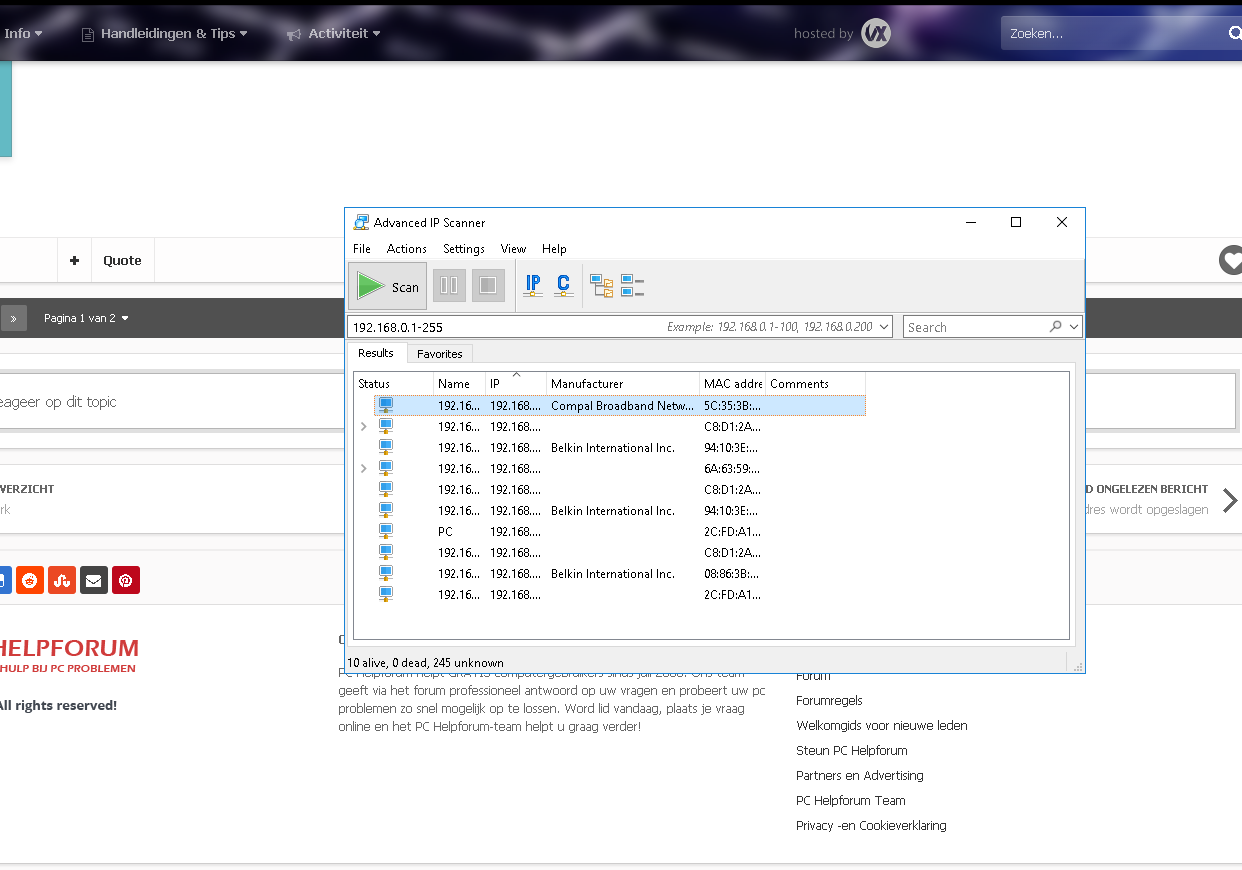Image resolution: width=1242 pixels, height=870 pixels.
Task: Open the Settings menu
Action: coord(464,249)
